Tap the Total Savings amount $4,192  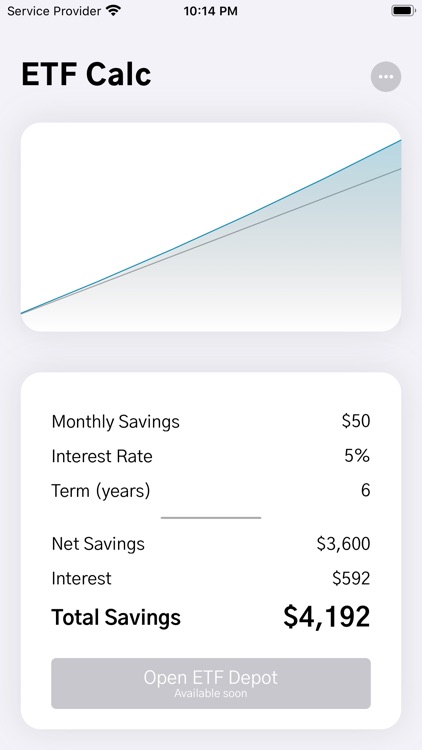coord(327,617)
